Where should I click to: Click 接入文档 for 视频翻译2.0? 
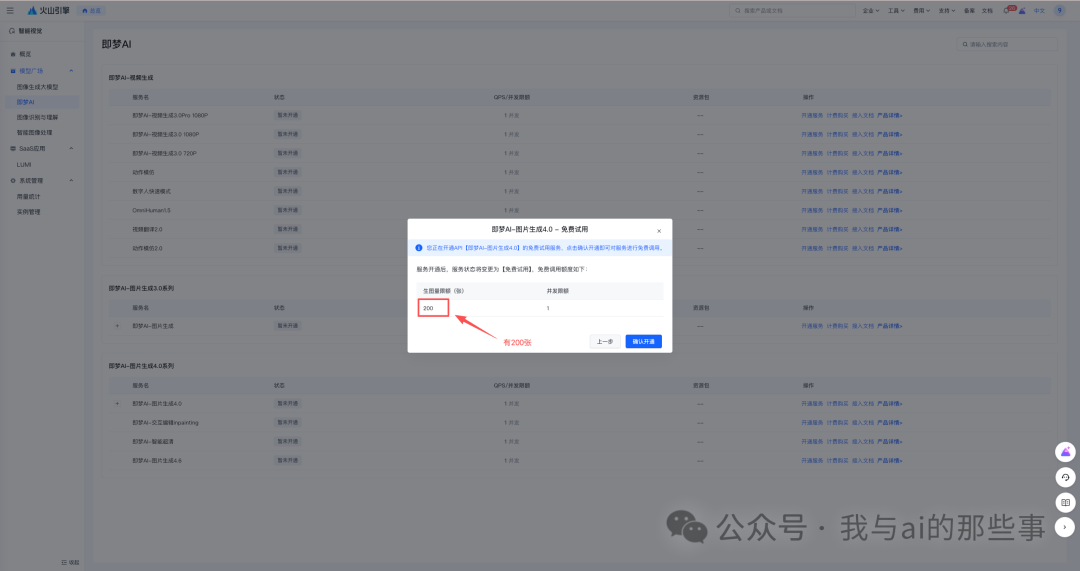(862, 229)
